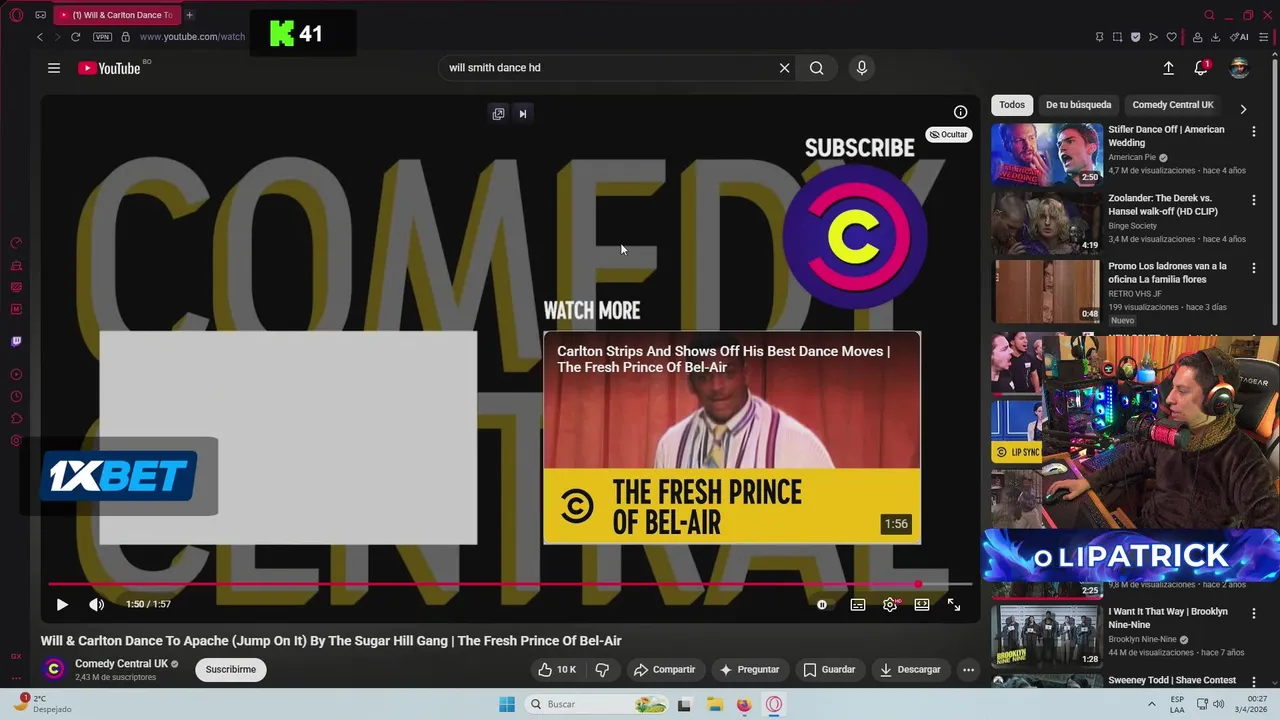This screenshot has height=720, width=1280.
Task: Click the blank gray end-screen video card
Action: point(288,437)
